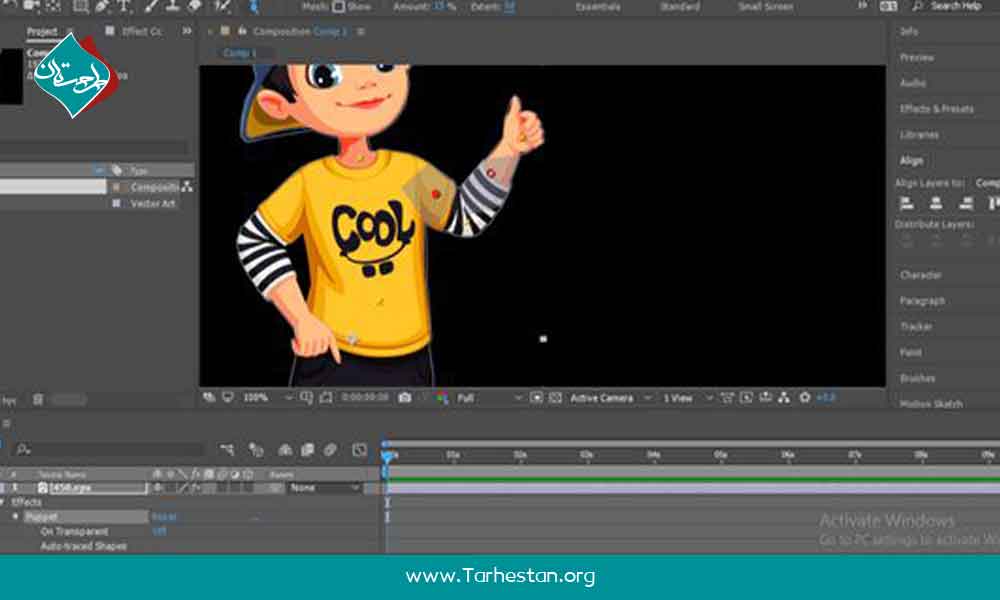Screen dimensions: 1000x600
Task: Toggle the Transparency Grid button
Action: tap(555, 397)
